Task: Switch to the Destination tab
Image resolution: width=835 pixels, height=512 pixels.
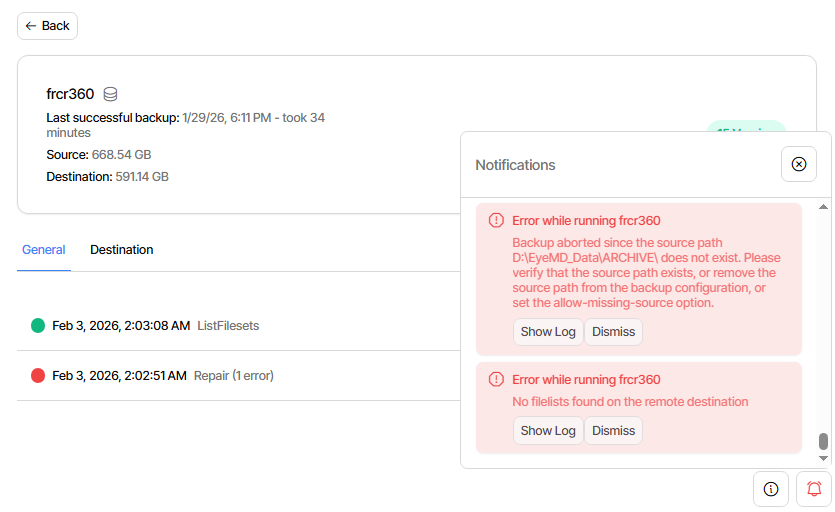Action: pos(122,250)
